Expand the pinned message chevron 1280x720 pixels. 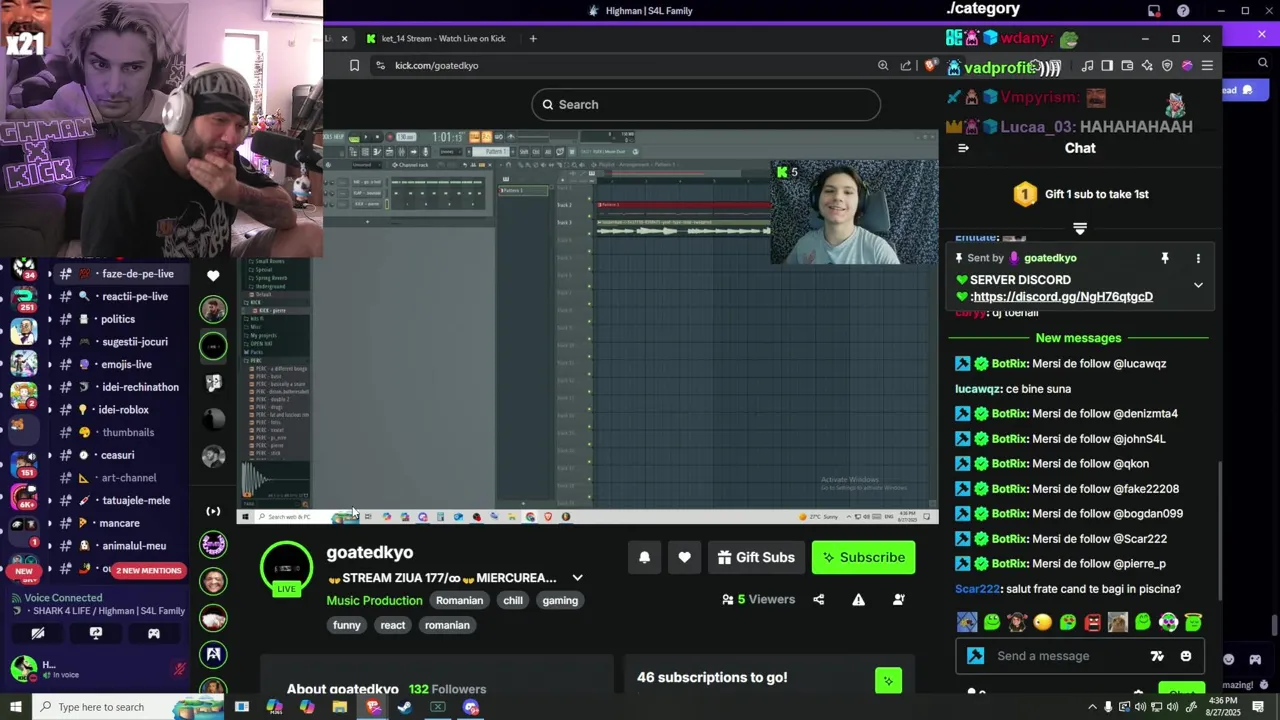[x=1198, y=285]
